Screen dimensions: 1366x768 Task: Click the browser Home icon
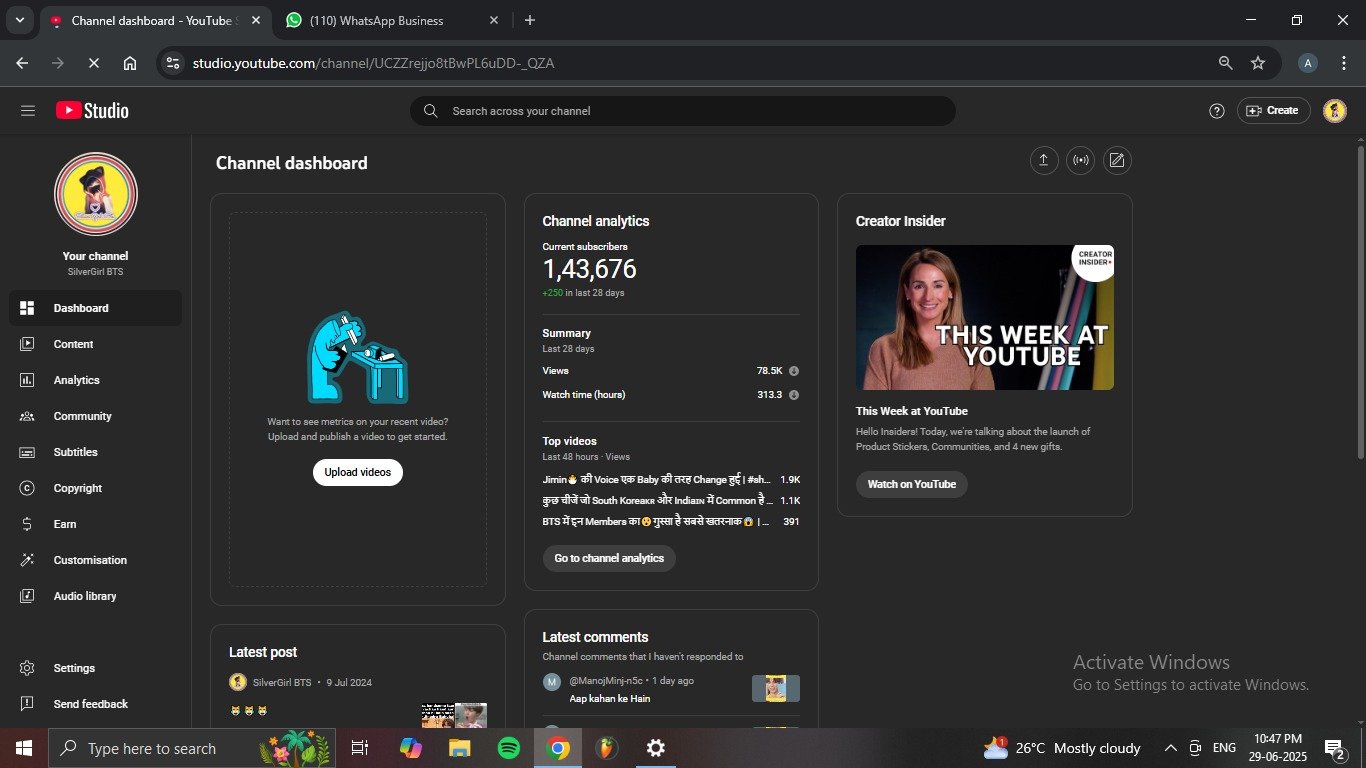[130, 63]
